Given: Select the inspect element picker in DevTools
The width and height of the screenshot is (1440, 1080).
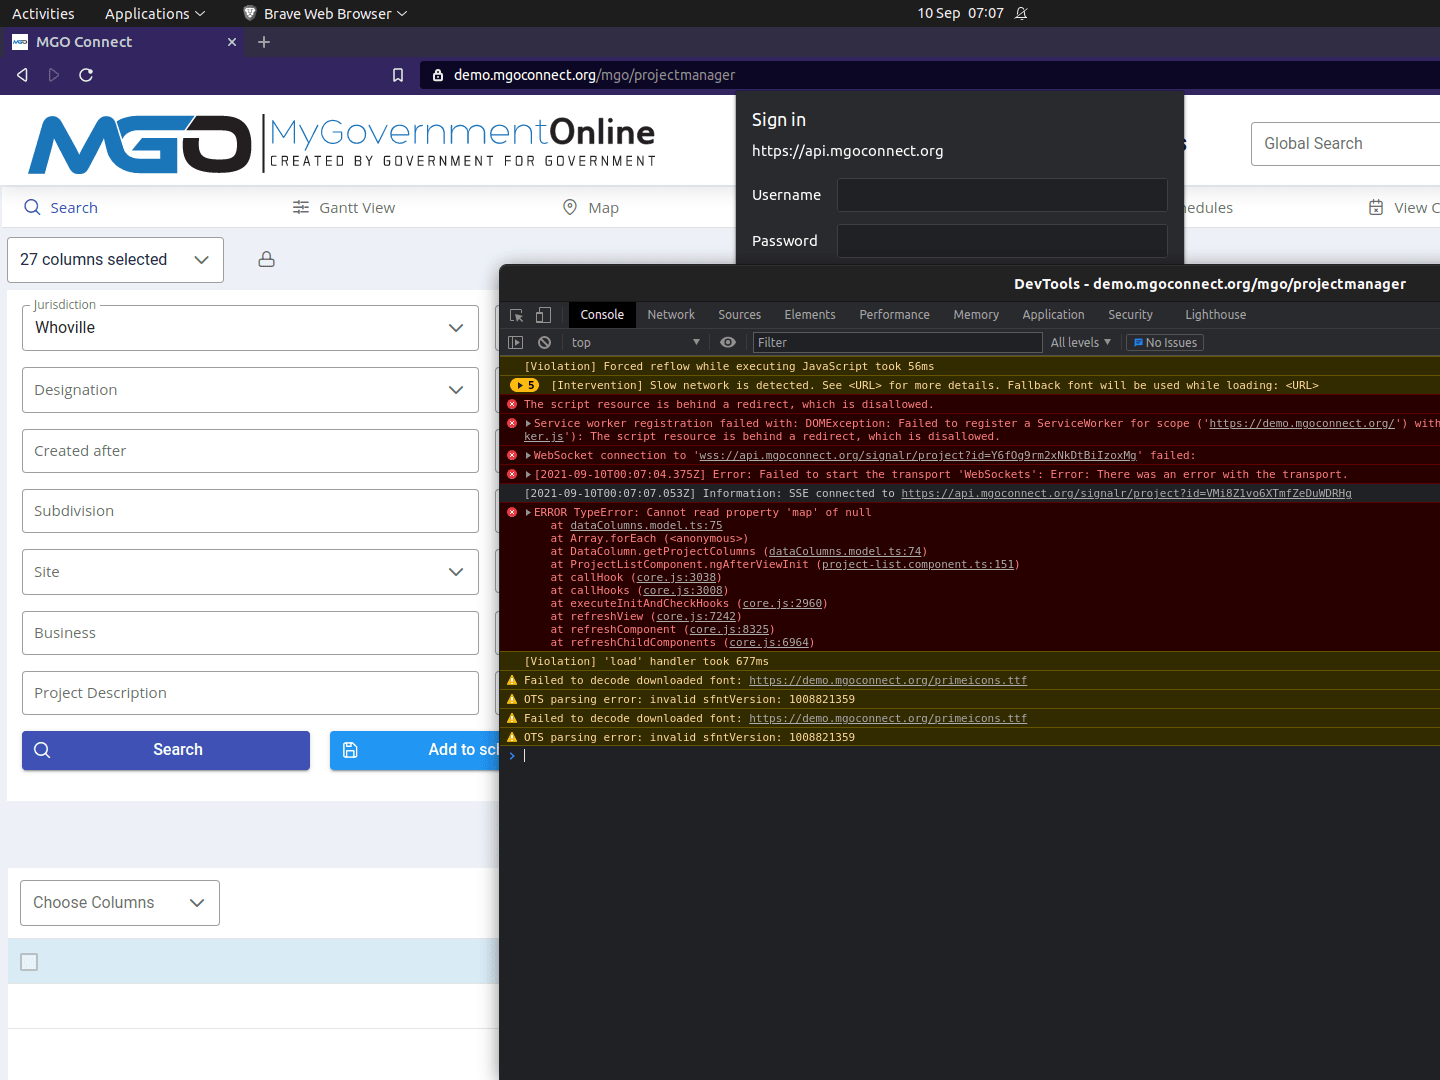Looking at the screenshot, I should click(x=517, y=315).
